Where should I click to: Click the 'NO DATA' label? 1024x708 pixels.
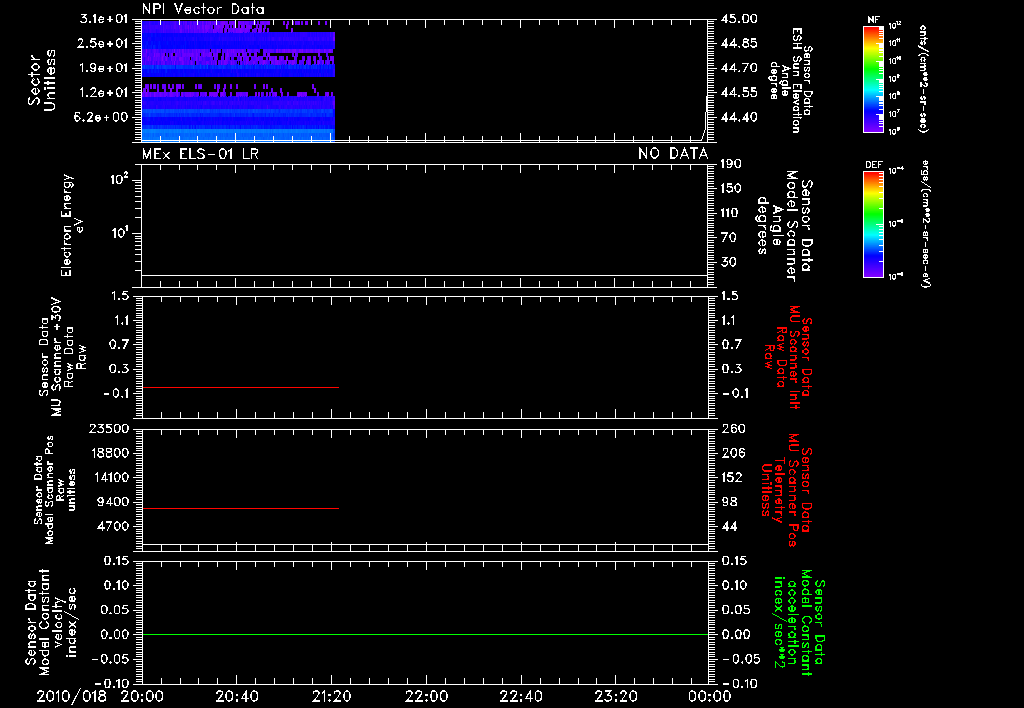pos(673,154)
